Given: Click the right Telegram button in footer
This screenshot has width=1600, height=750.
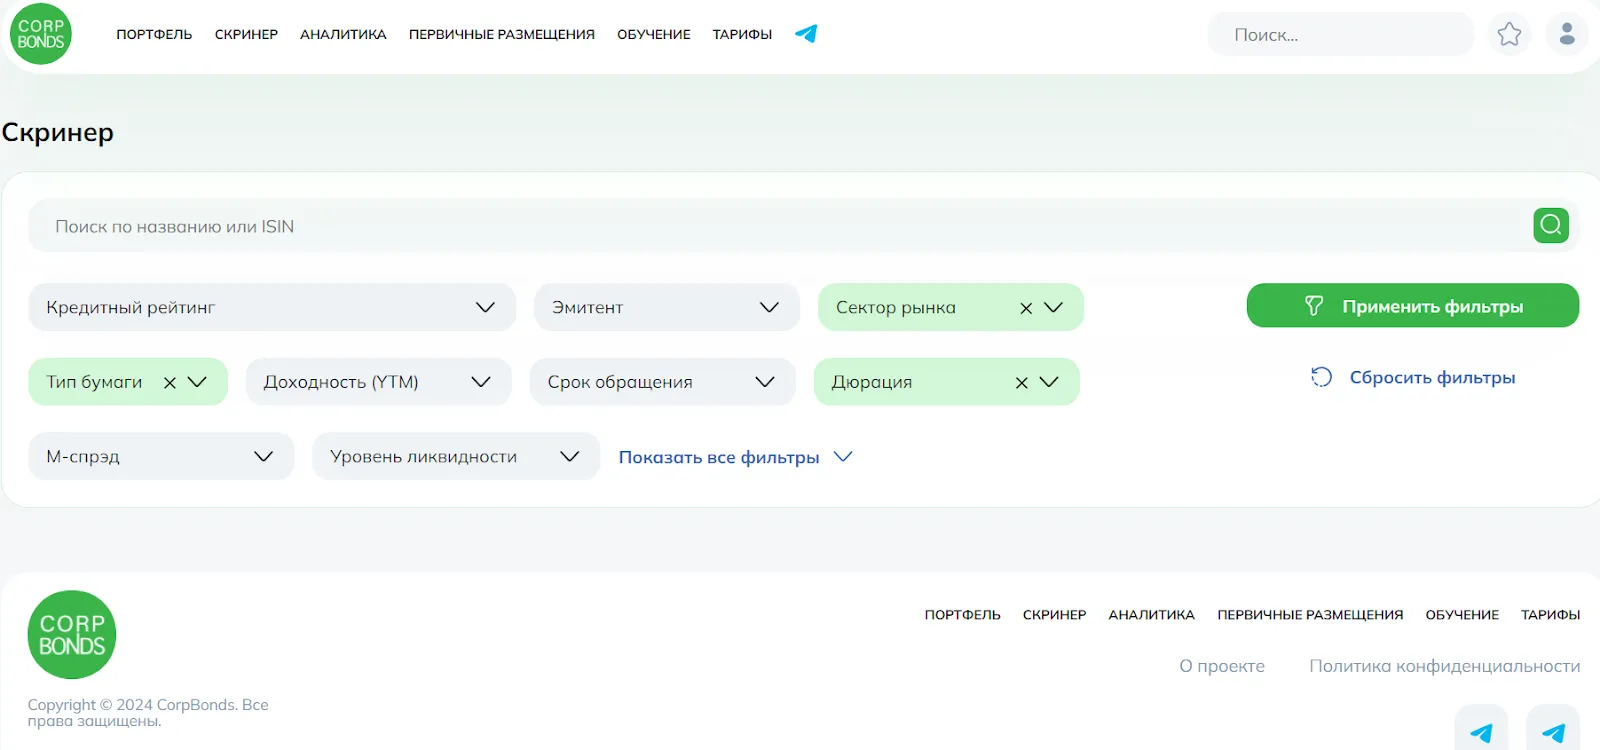Looking at the screenshot, I should coord(1553,730).
